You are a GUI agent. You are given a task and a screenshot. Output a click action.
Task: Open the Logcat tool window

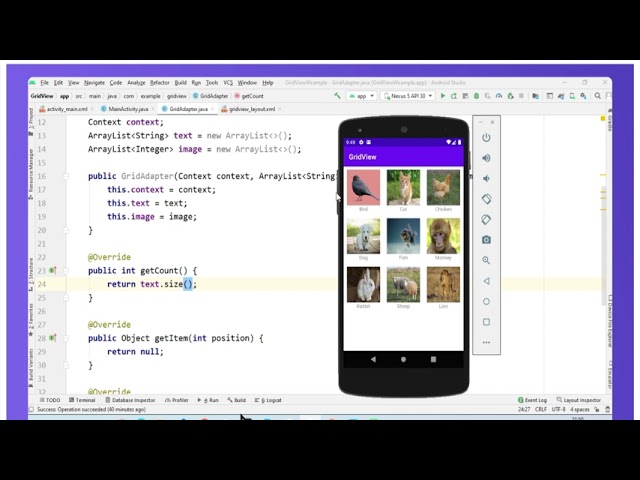(x=268, y=400)
